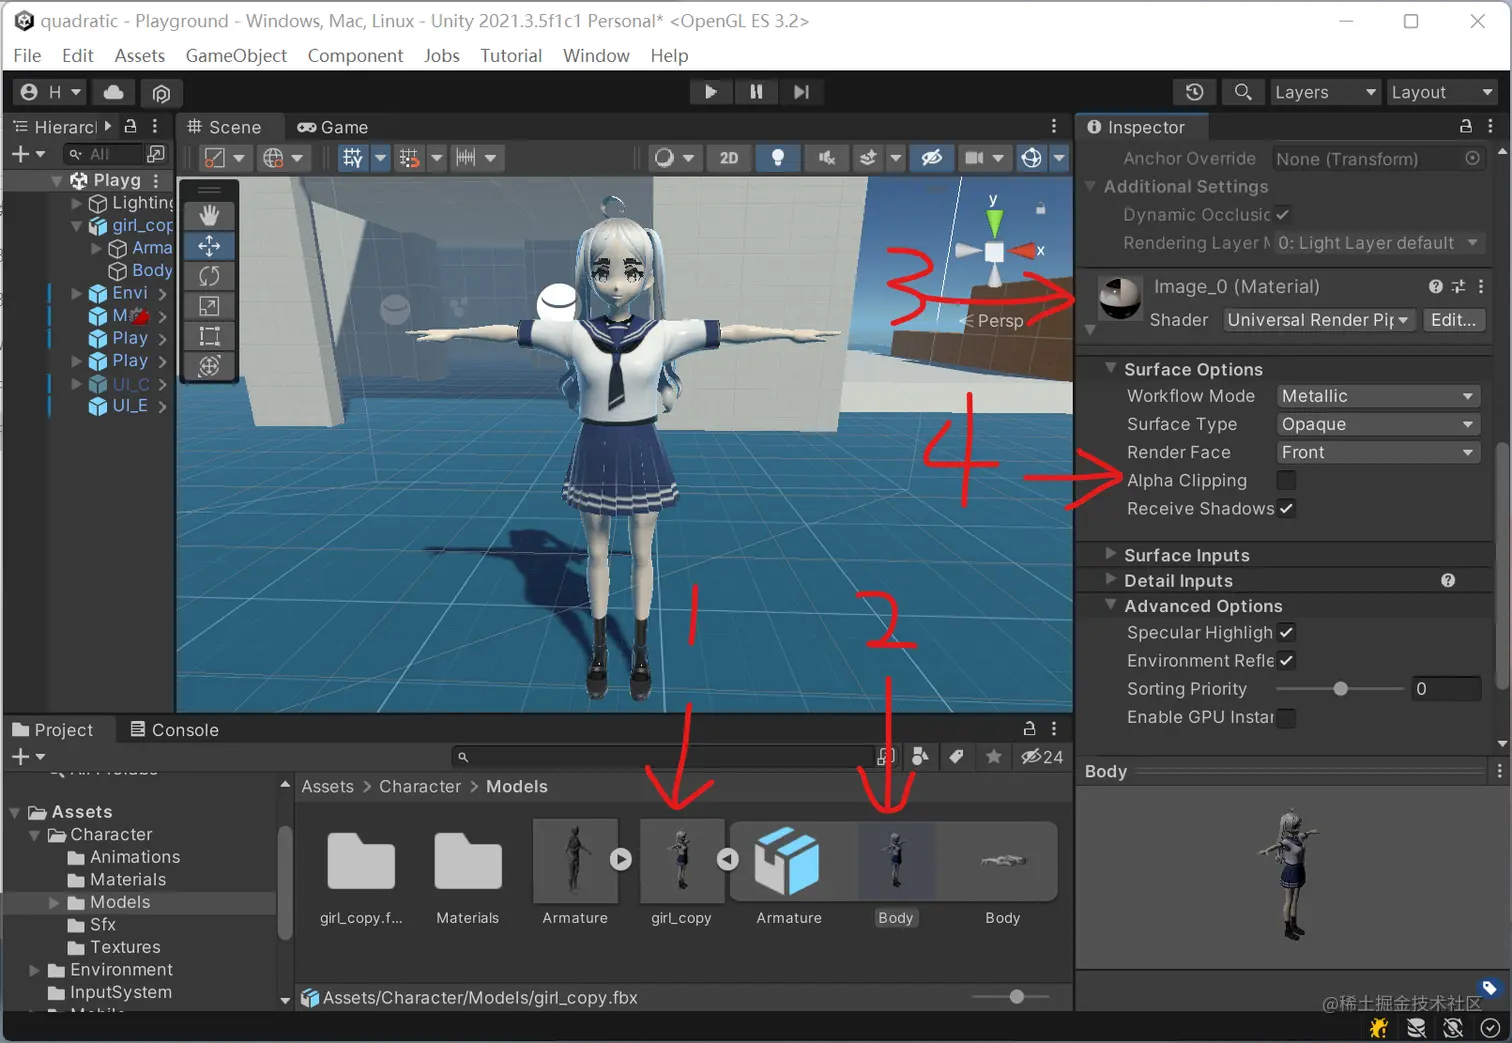Select the girl_copy.fbx asset thumbnail
Viewport: 1512px width, 1043px height.
361,860
